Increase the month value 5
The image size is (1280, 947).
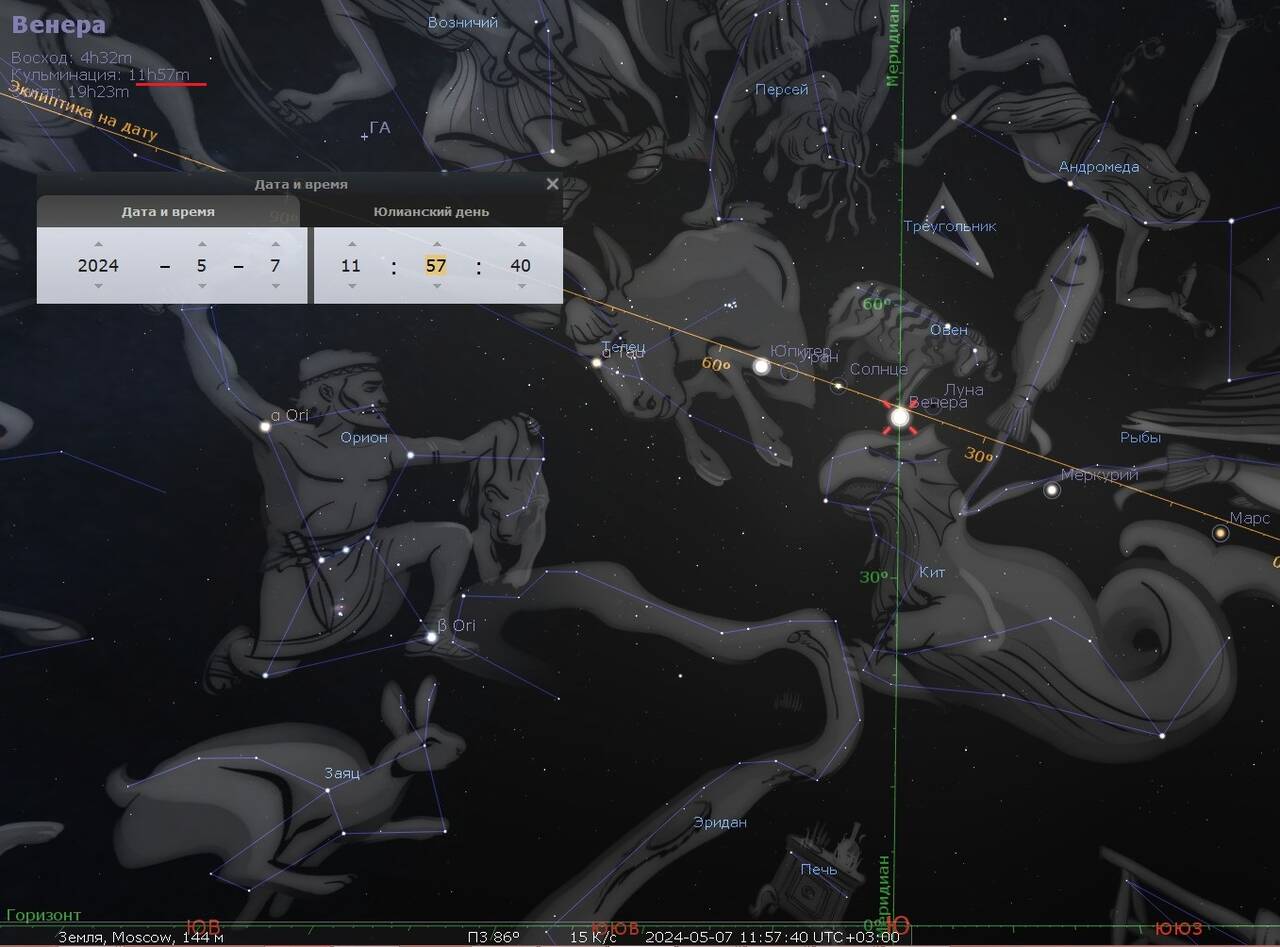click(x=202, y=244)
